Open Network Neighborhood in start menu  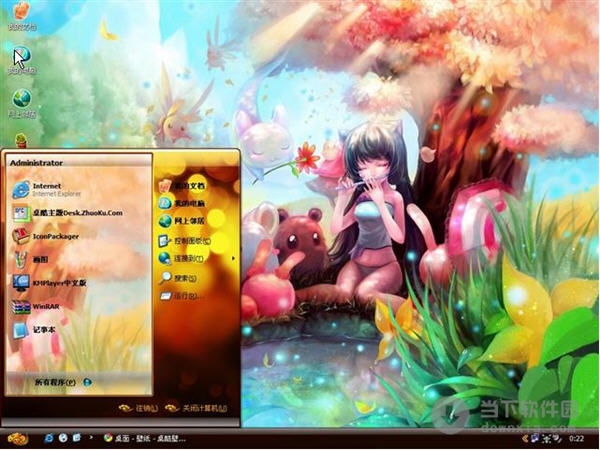click(x=182, y=221)
